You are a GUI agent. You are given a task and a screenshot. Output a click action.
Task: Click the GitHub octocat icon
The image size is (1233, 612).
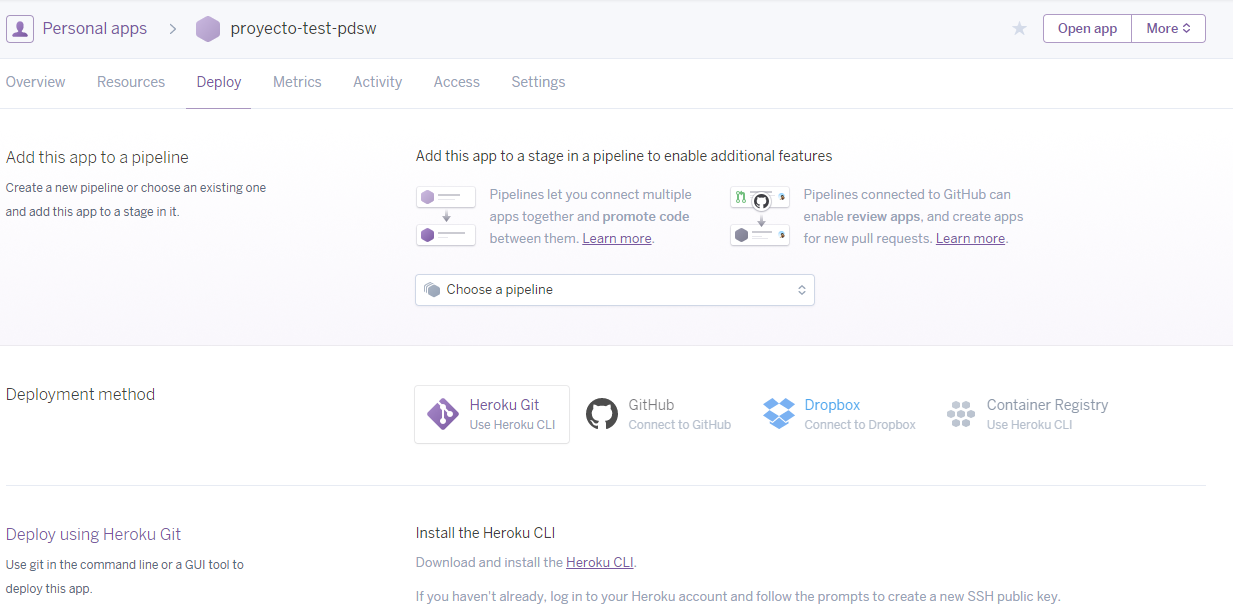601,414
